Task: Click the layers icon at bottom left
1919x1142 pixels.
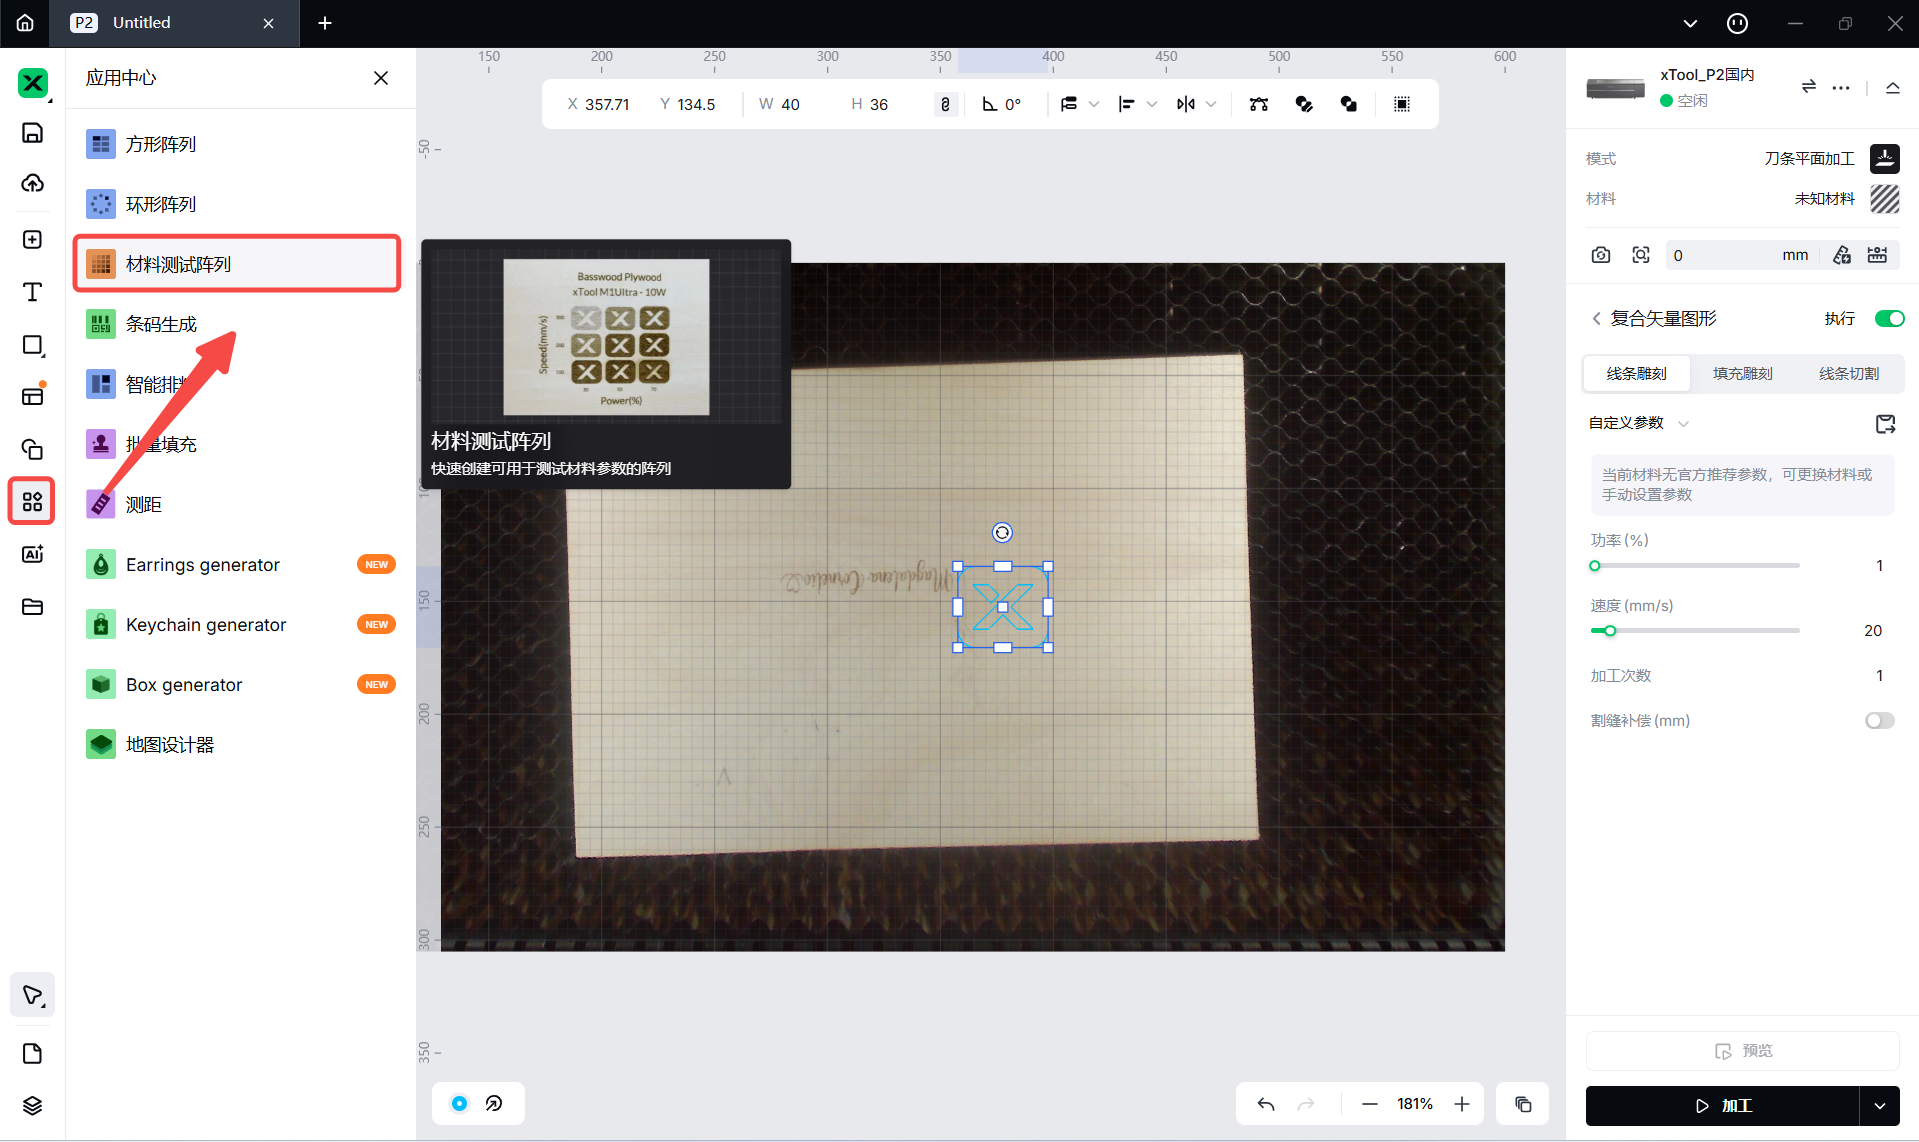Action: [x=32, y=1105]
